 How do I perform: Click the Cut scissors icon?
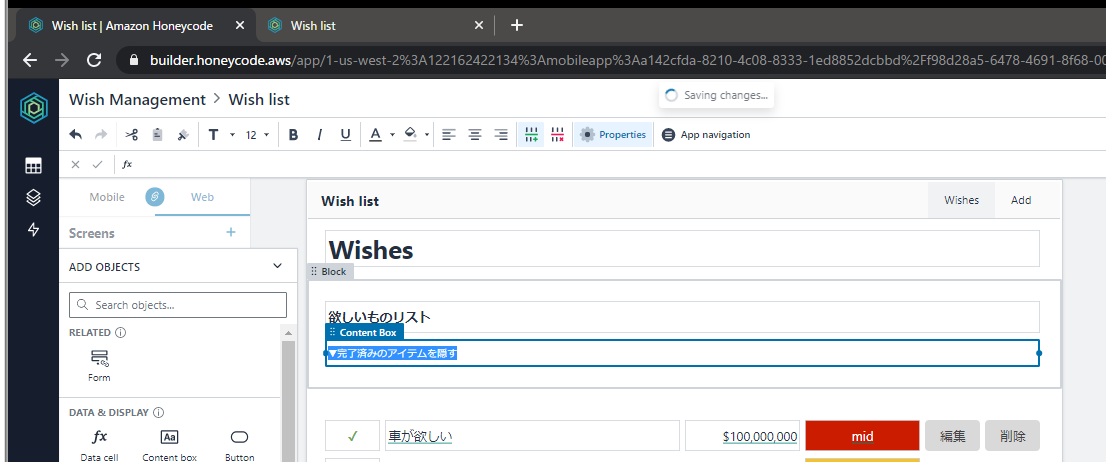[x=131, y=135]
